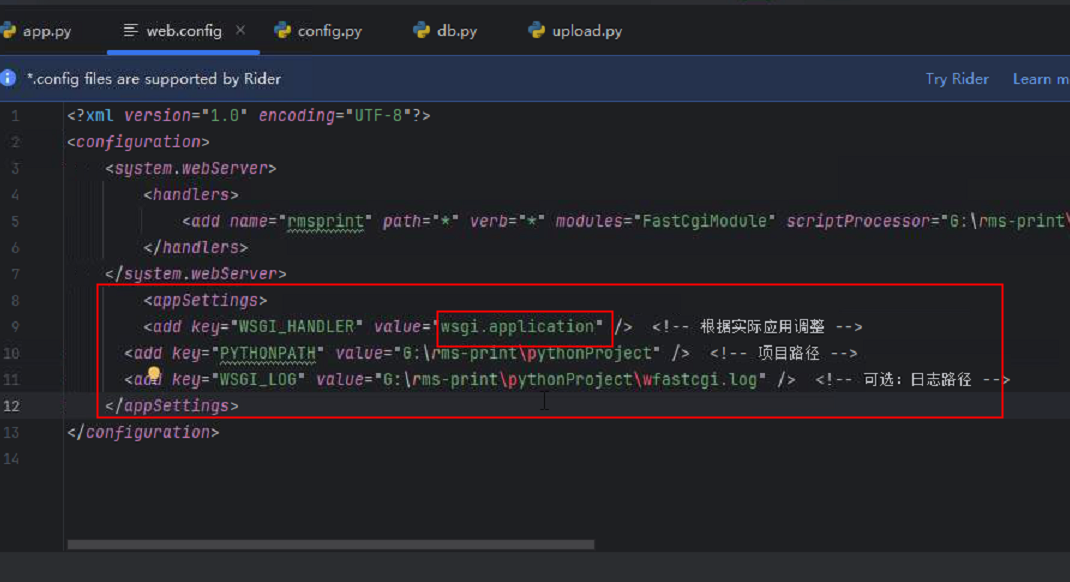
Task: Click the rmsprint name value on line 5
Action: (x=326, y=221)
